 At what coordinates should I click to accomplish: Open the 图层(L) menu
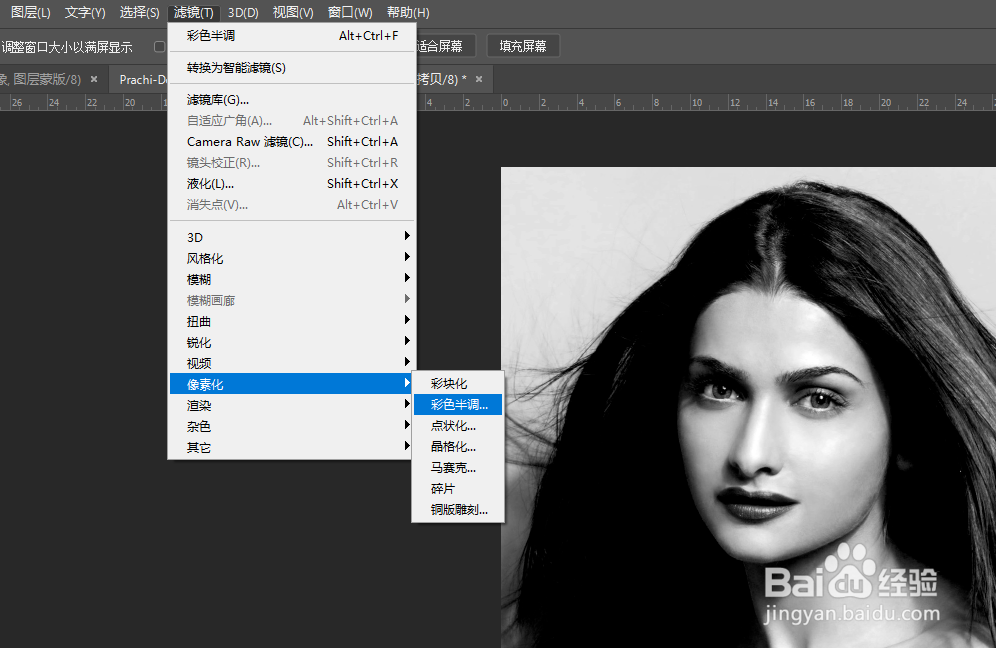(x=30, y=12)
